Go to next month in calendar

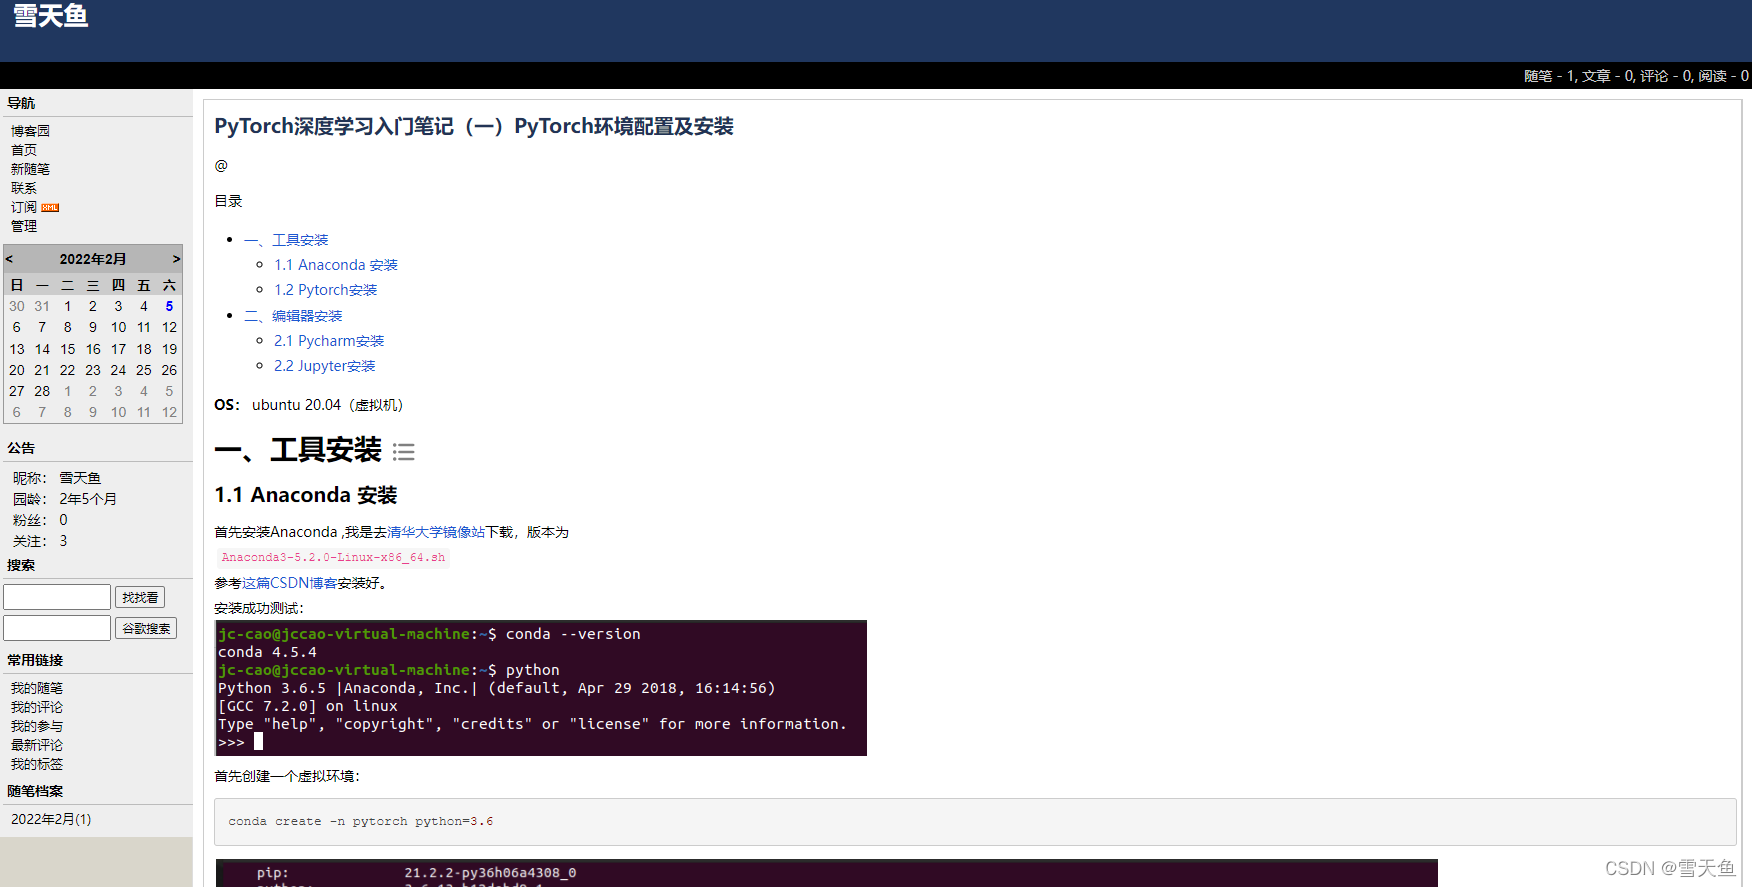pos(176,259)
